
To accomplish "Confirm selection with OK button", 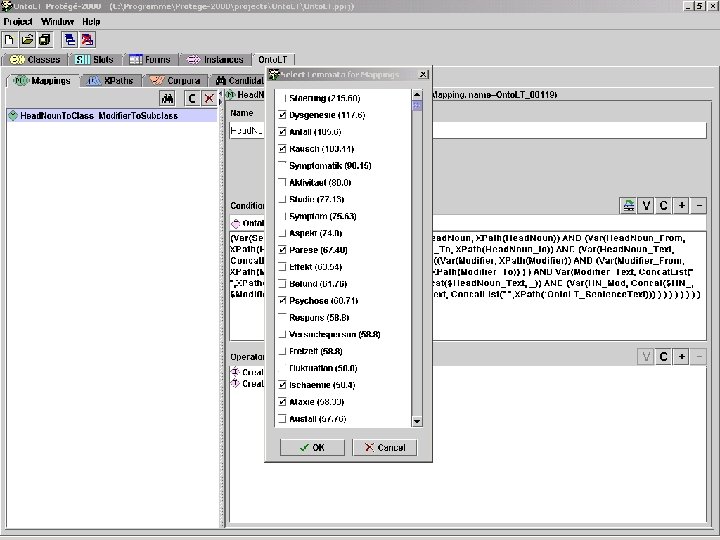I will pyautogui.click(x=312, y=447).
